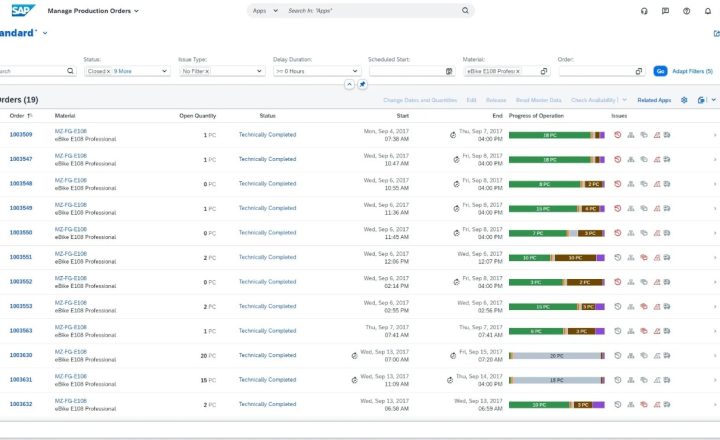Remove the eBike E108 material token
Viewport: 720px width, 440px height.
point(518,72)
